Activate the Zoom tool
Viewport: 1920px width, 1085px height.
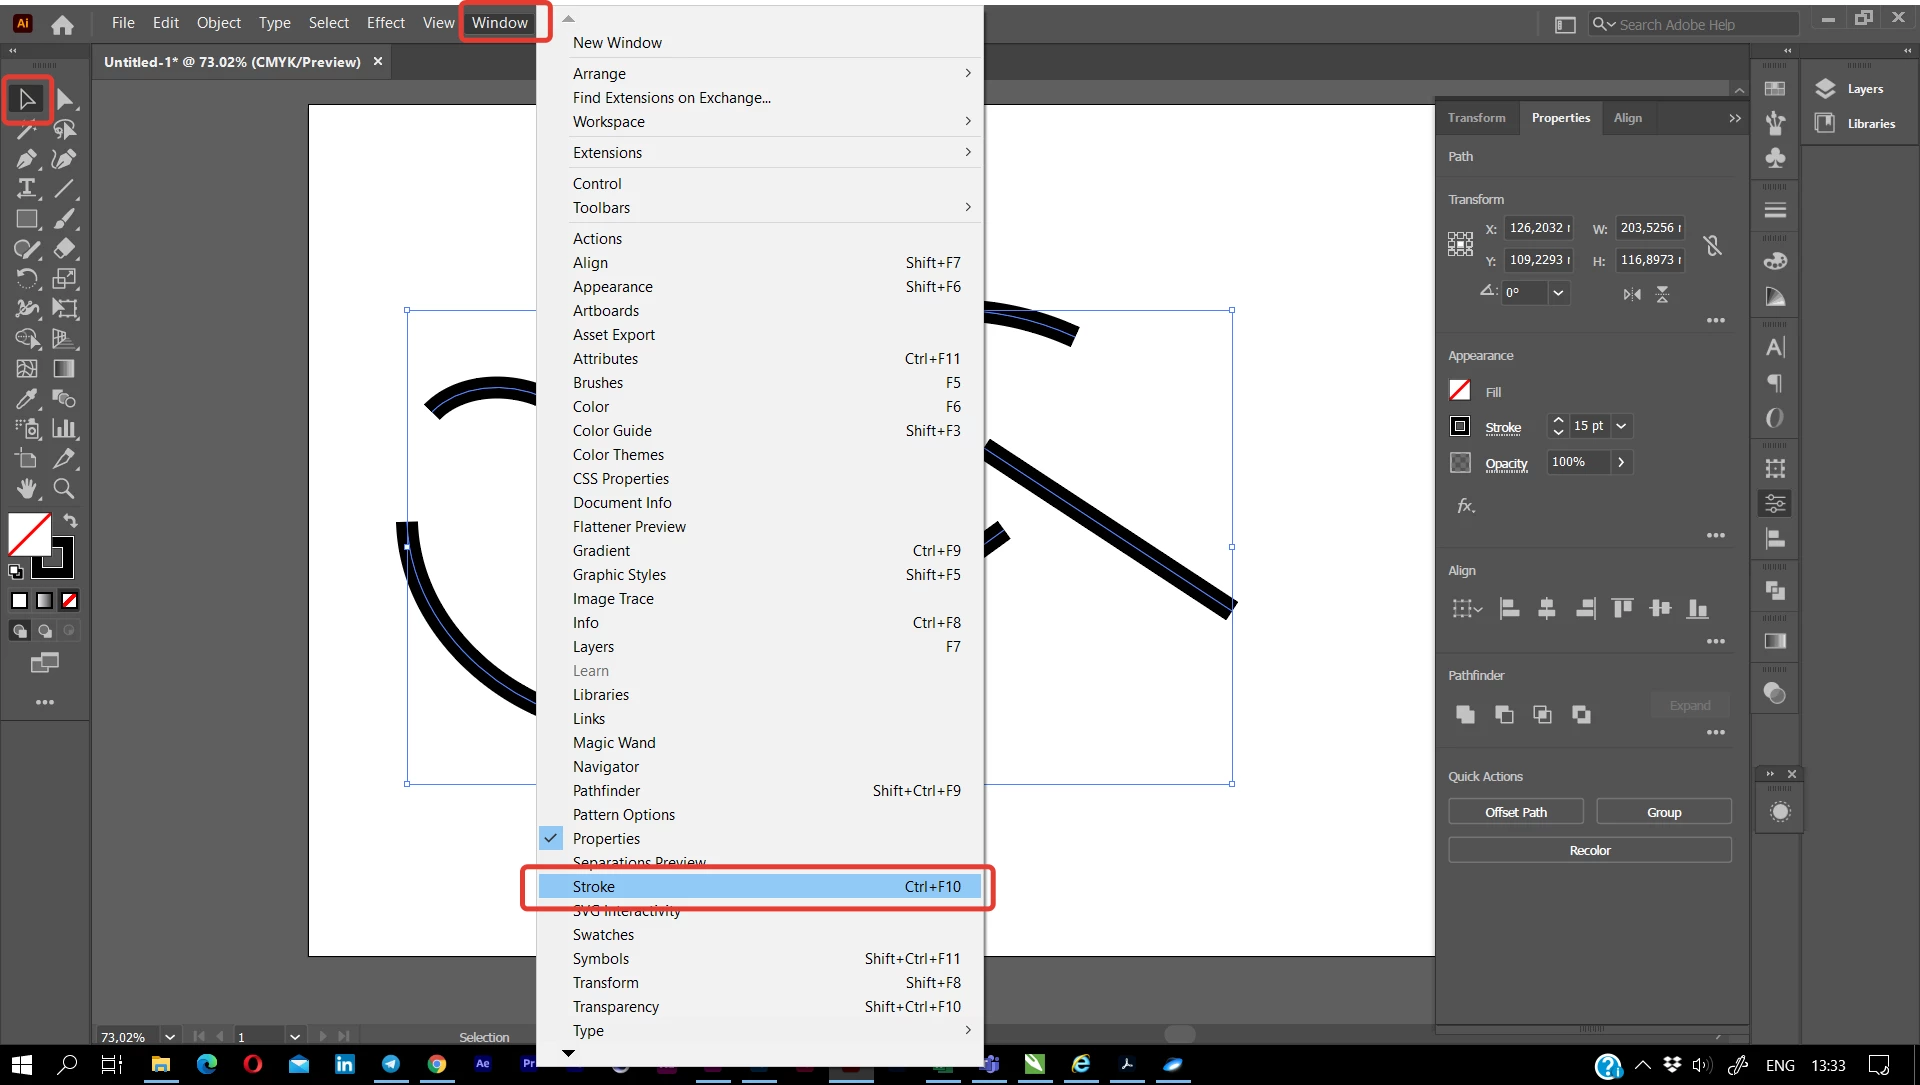coord(64,489)
